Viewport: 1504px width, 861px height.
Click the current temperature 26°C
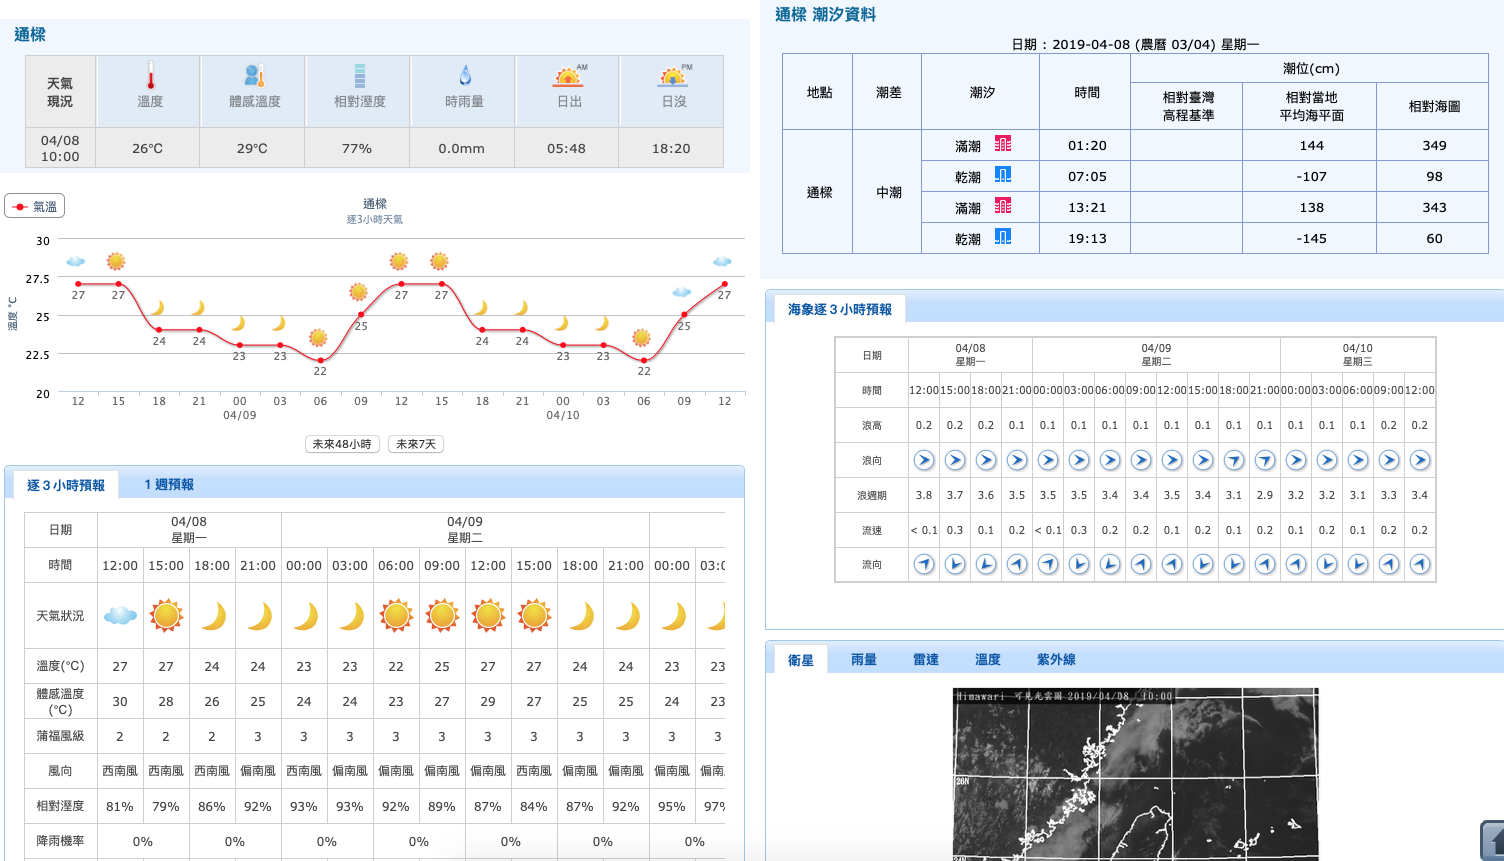coord(147,148)
